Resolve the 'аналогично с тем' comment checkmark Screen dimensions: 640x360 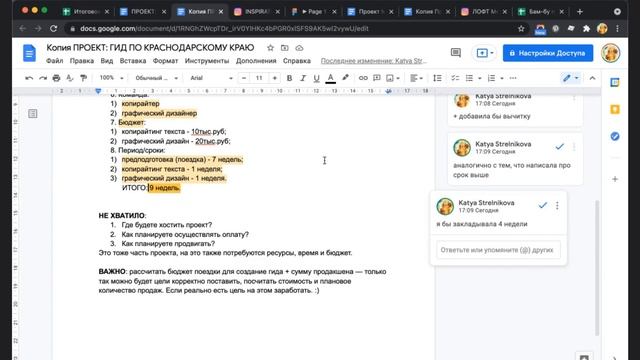(x=560, y=147)
